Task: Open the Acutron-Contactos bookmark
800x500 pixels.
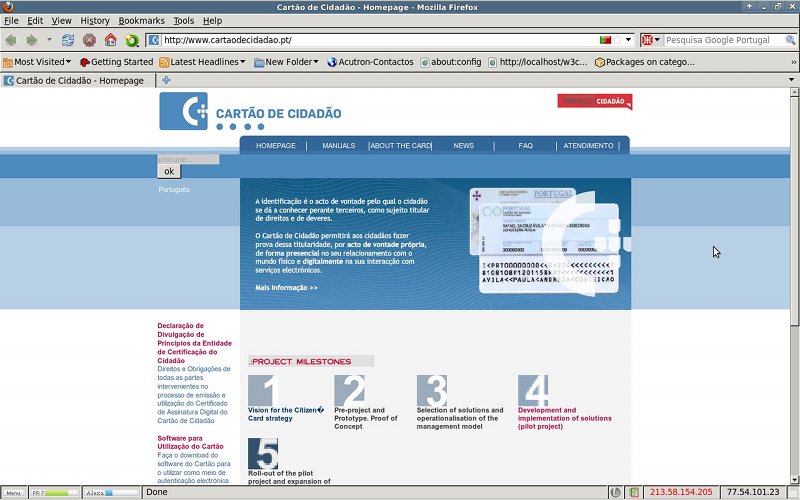Action: [x=370, y=62]
